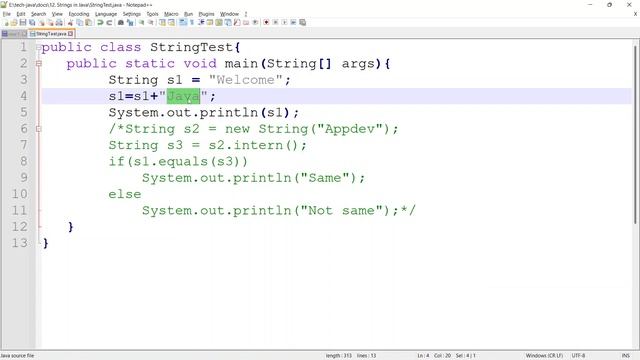Click the Redo arrow icon

[109, 22]
